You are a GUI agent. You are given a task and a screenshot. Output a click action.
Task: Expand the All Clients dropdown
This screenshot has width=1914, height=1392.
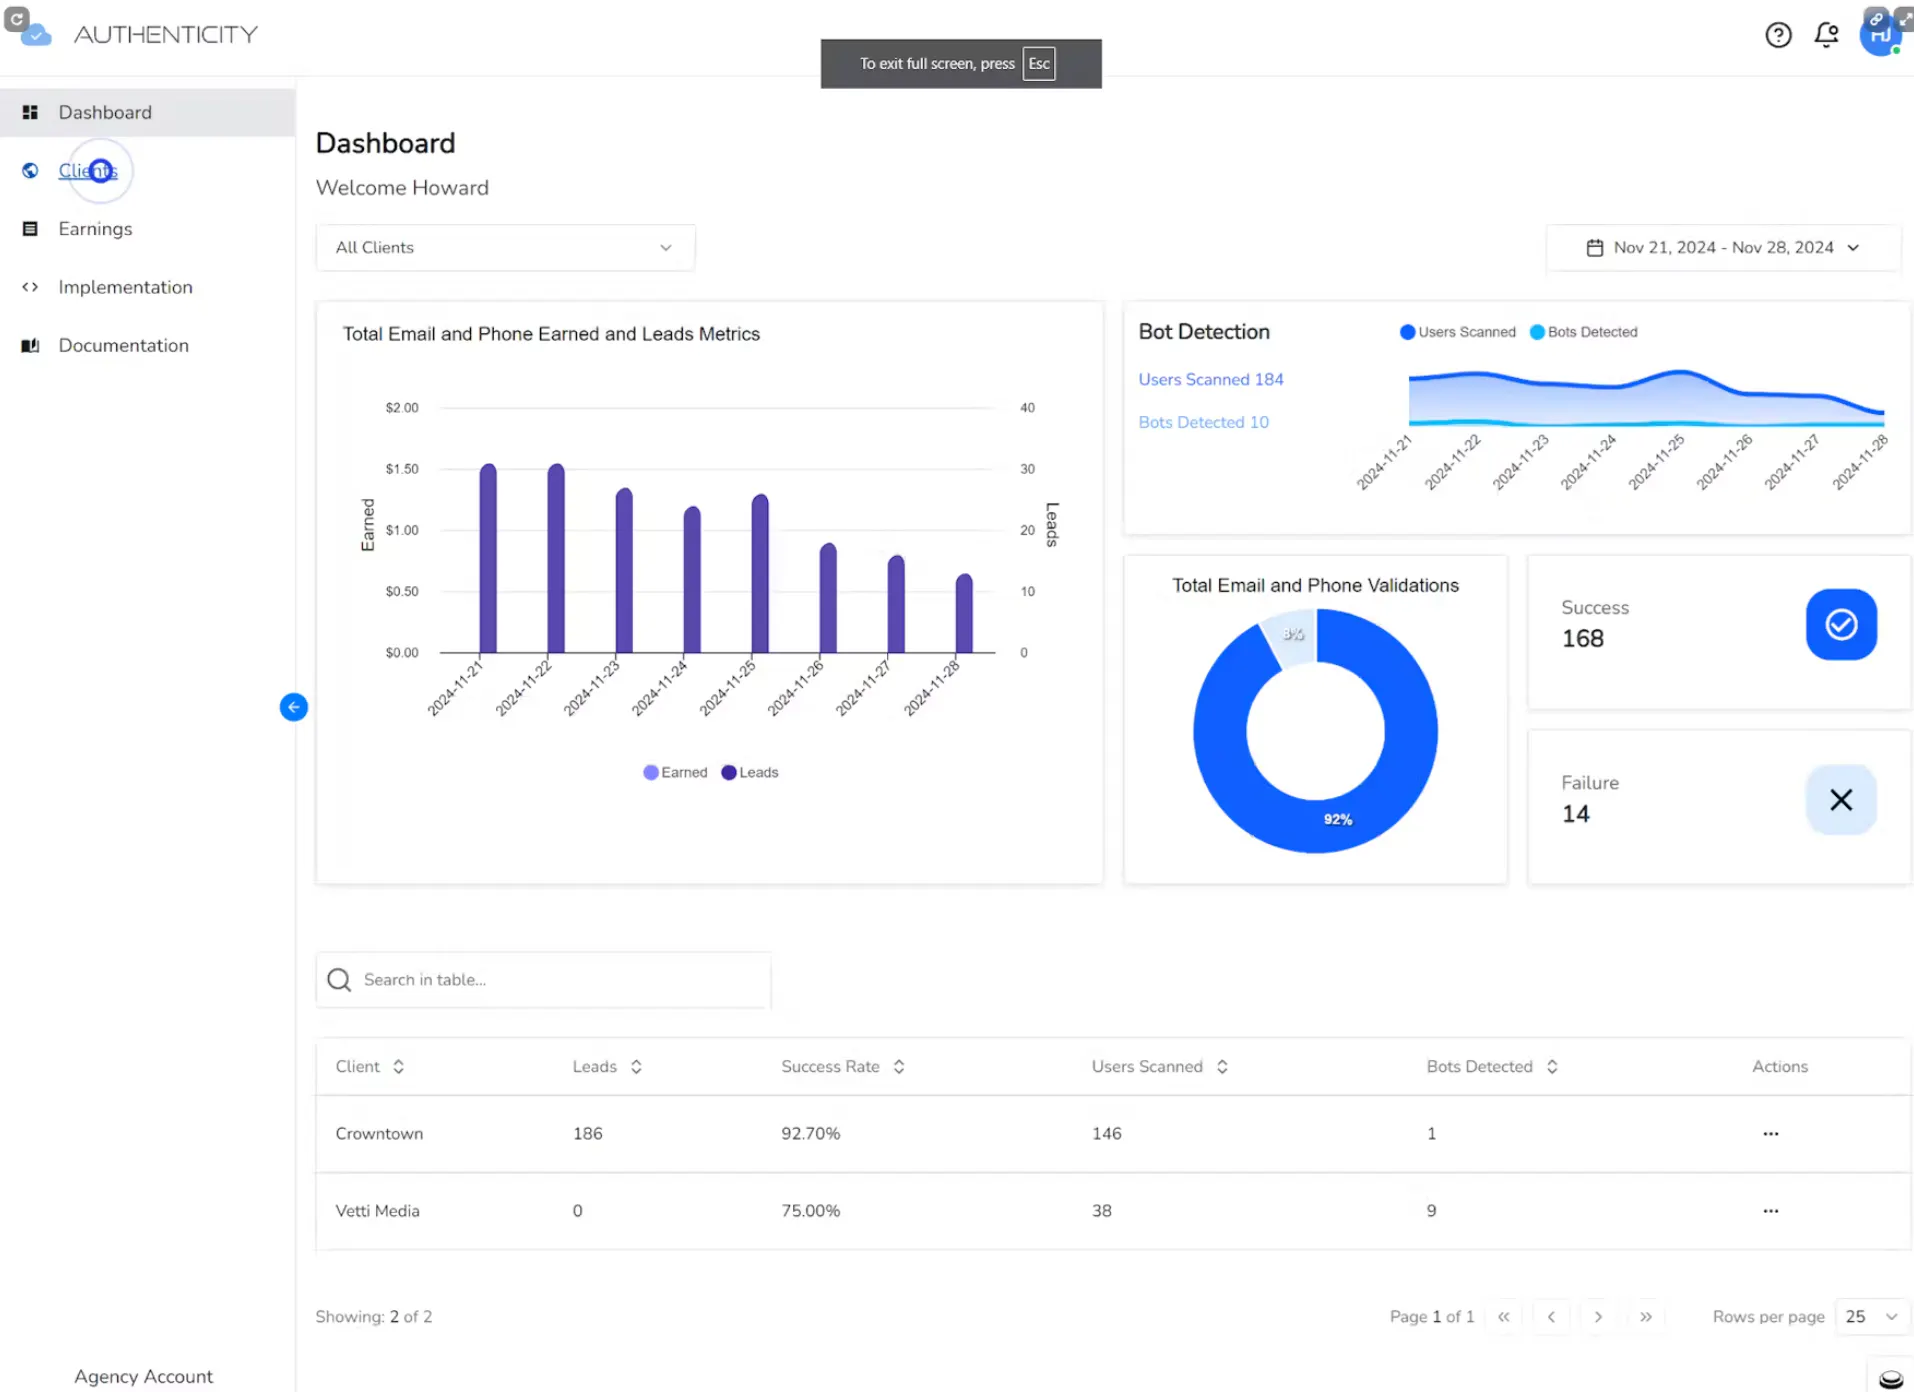click(505, 247)
